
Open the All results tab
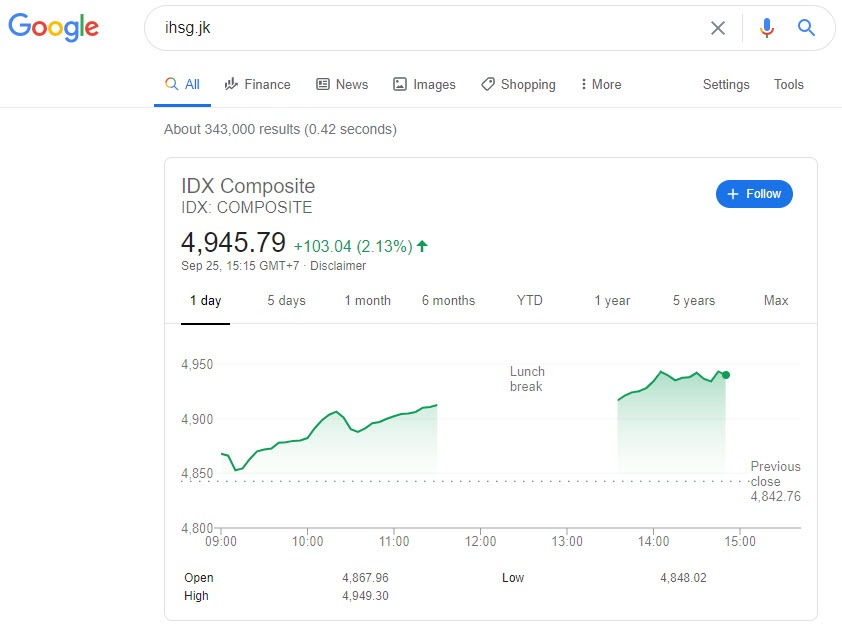click(183, 84)
